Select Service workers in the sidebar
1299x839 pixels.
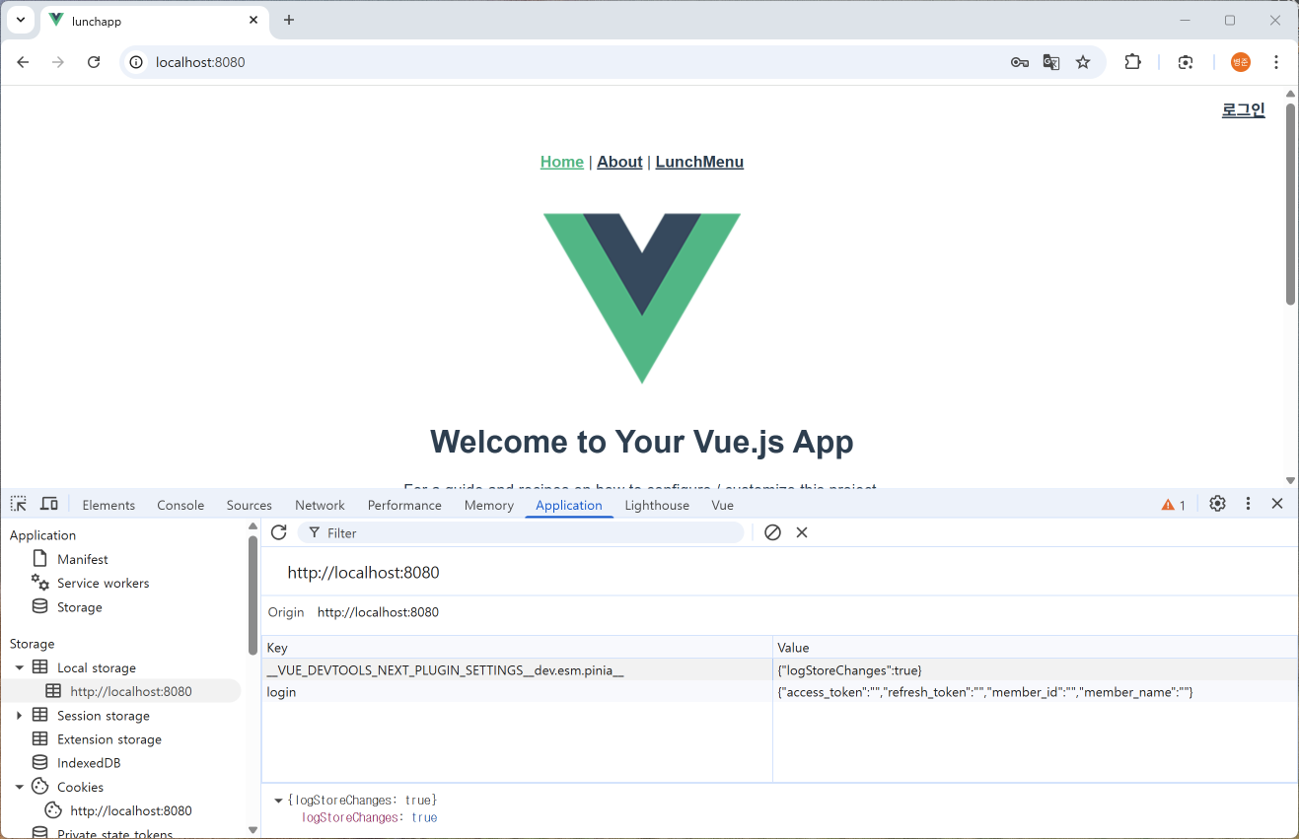tap(103, 583)
